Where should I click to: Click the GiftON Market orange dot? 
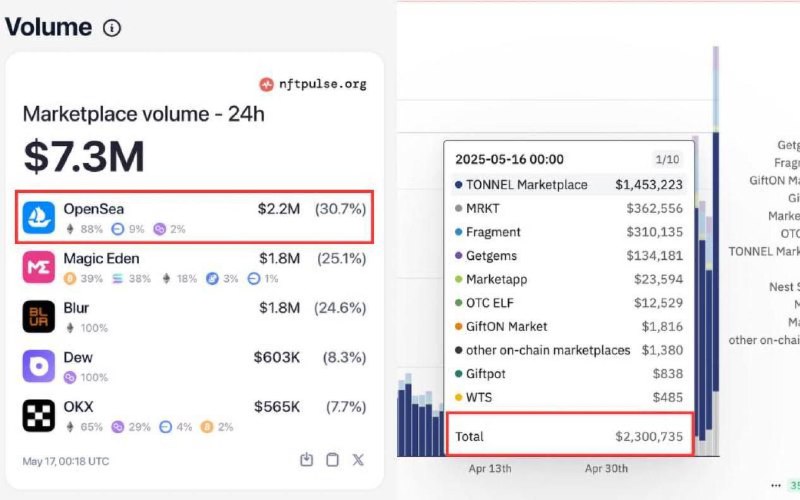tap(458, 327)
